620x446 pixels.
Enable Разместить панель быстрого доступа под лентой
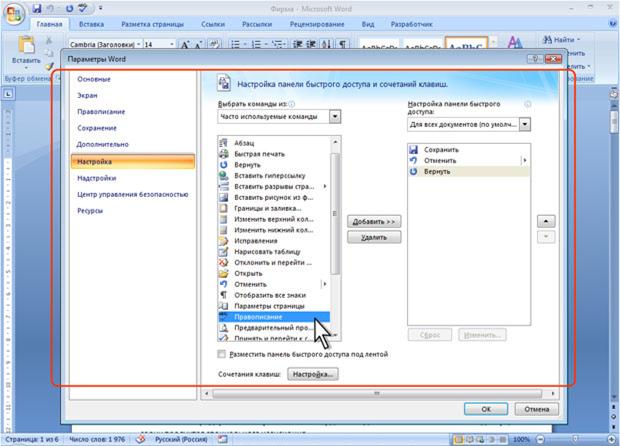[222, 354]
